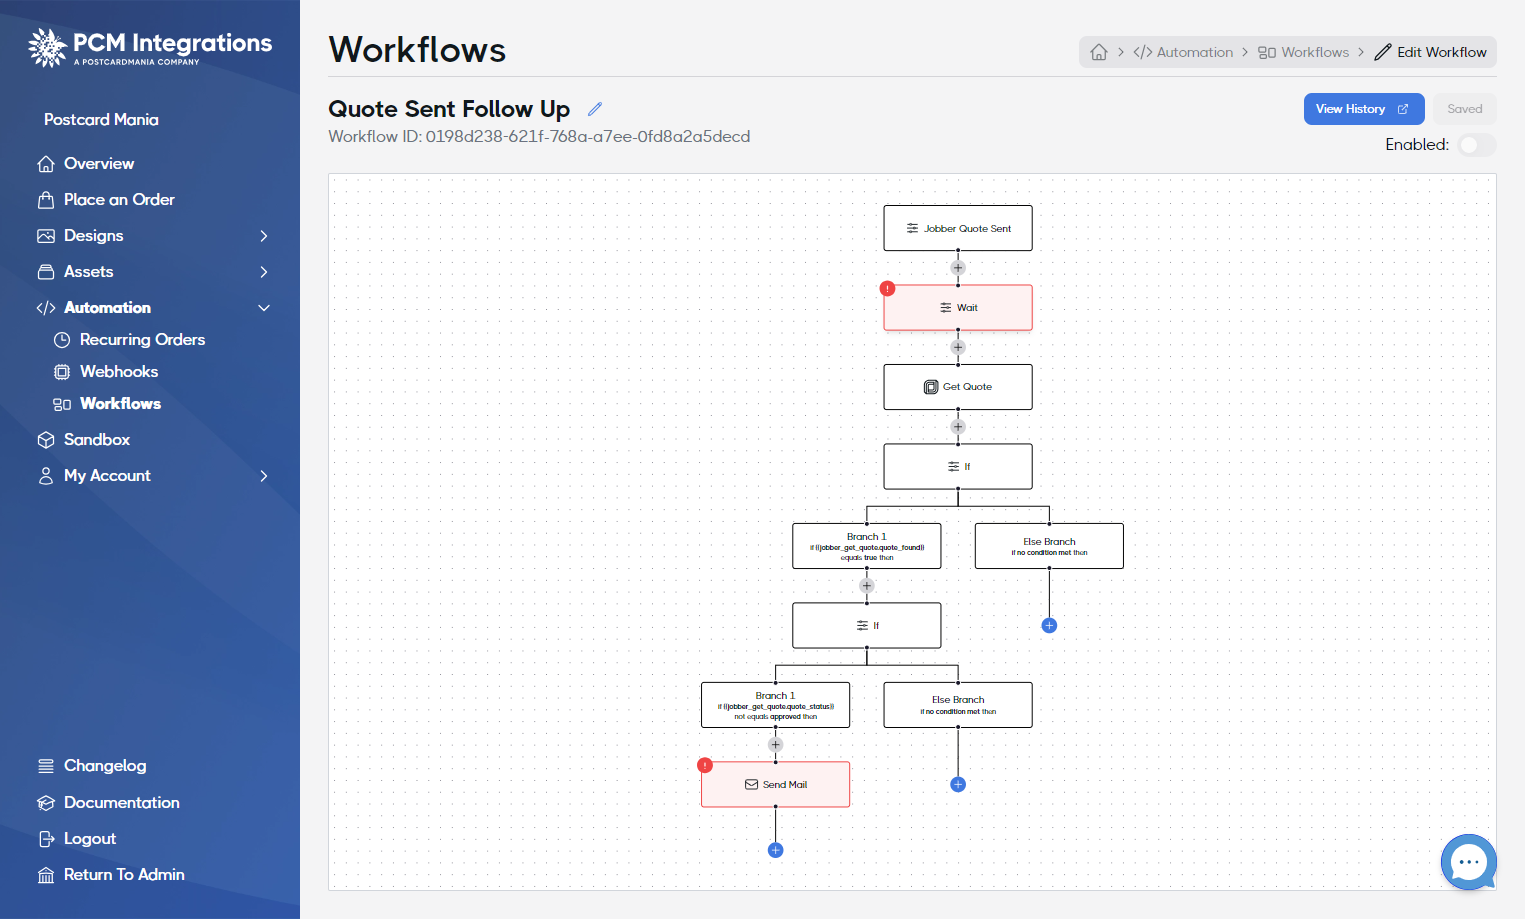This screenshot has width=1525, height=919.
Task: Click the home icon in breadcrumb
Action: click(1099, 52)
